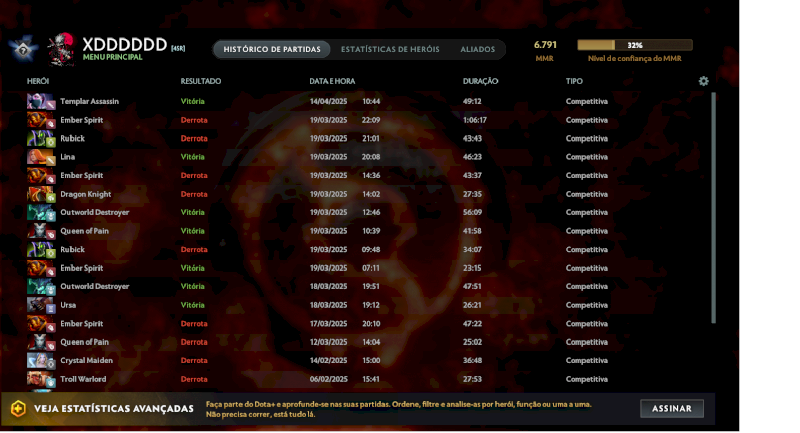Click Queen of Pain portrait at 10:39
The height and width of the screenshot is (433, 800).
click(x=41, y=231)
